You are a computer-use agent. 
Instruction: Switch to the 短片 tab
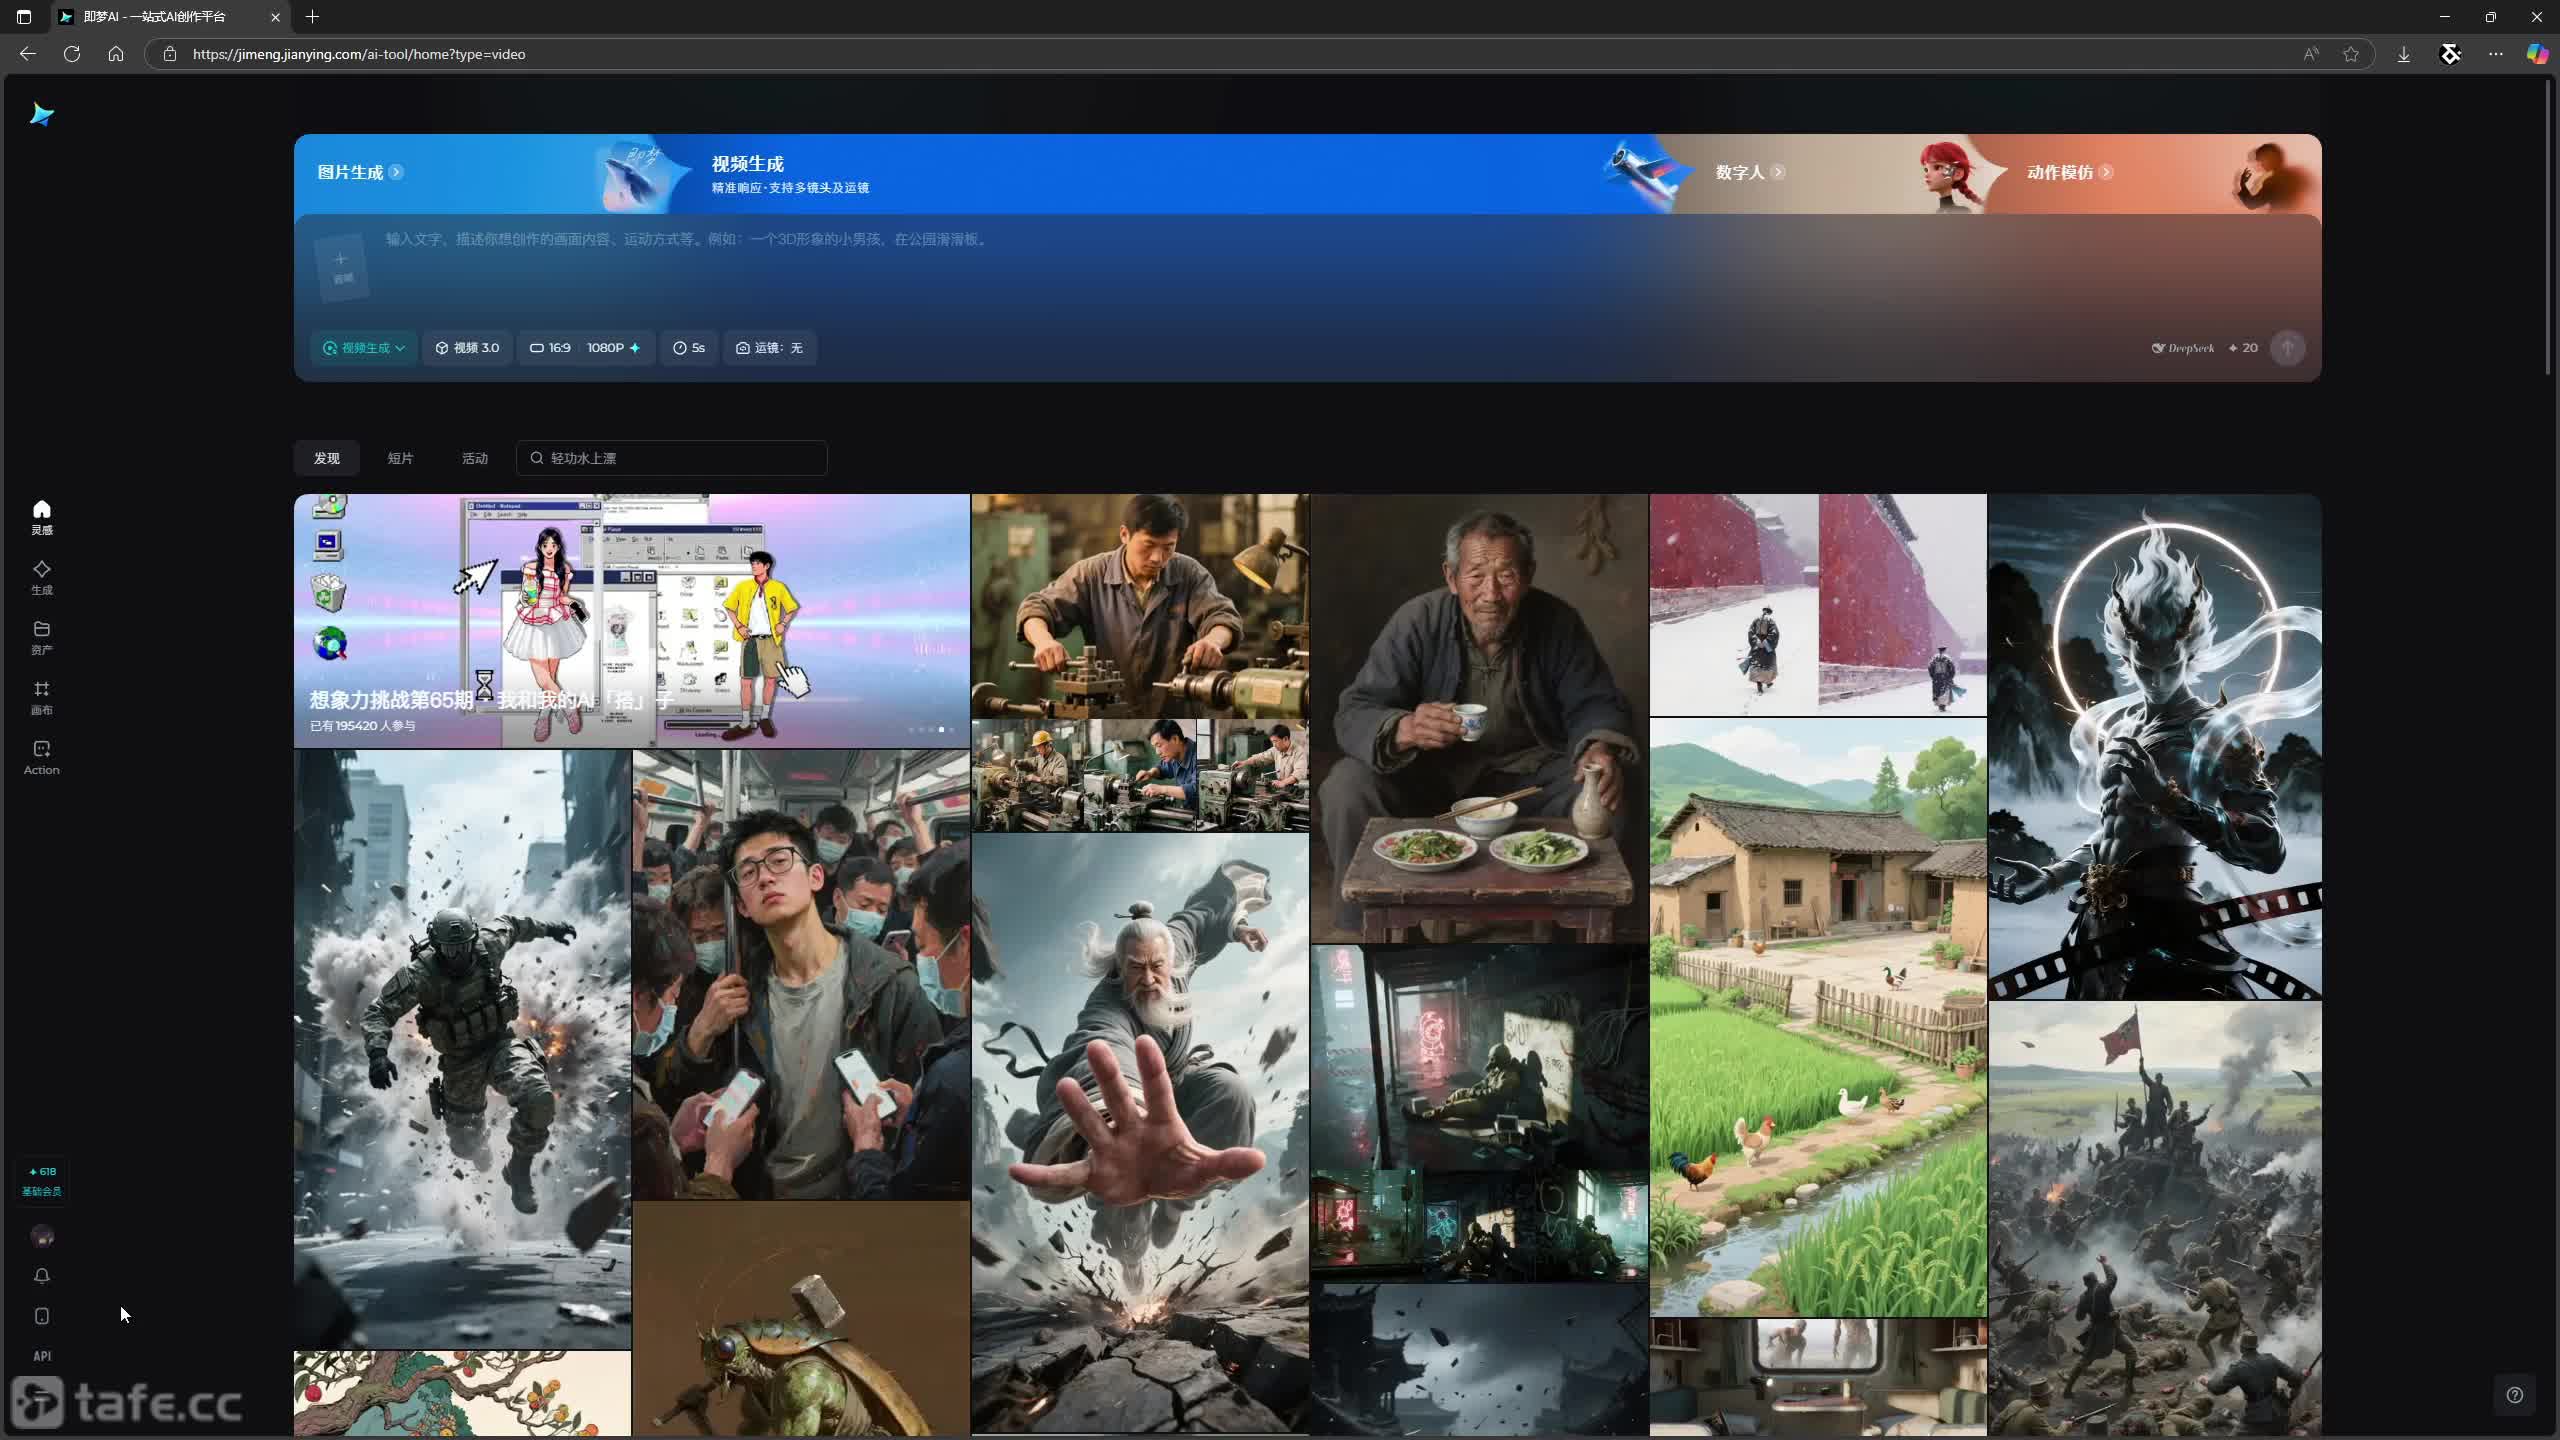click(x=400, y=458)
